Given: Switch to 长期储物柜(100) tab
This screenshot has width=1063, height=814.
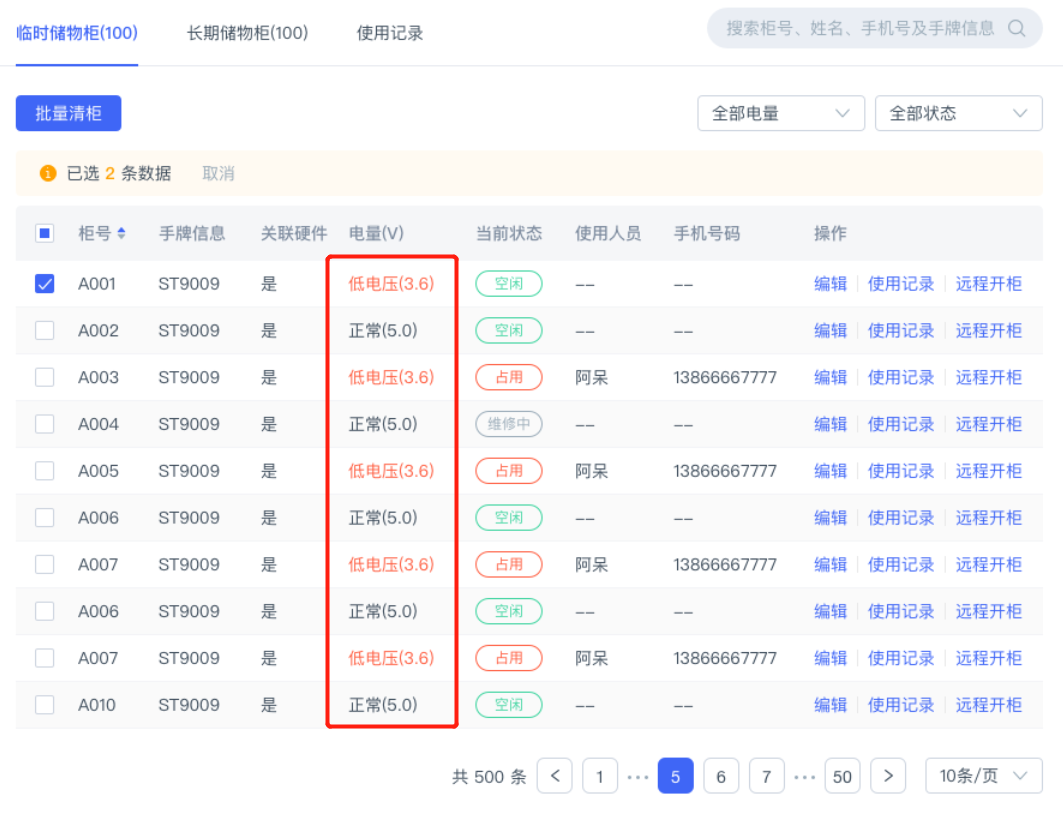Looking at the screenshot, I should pyautogui.click(x=247, y=33).
